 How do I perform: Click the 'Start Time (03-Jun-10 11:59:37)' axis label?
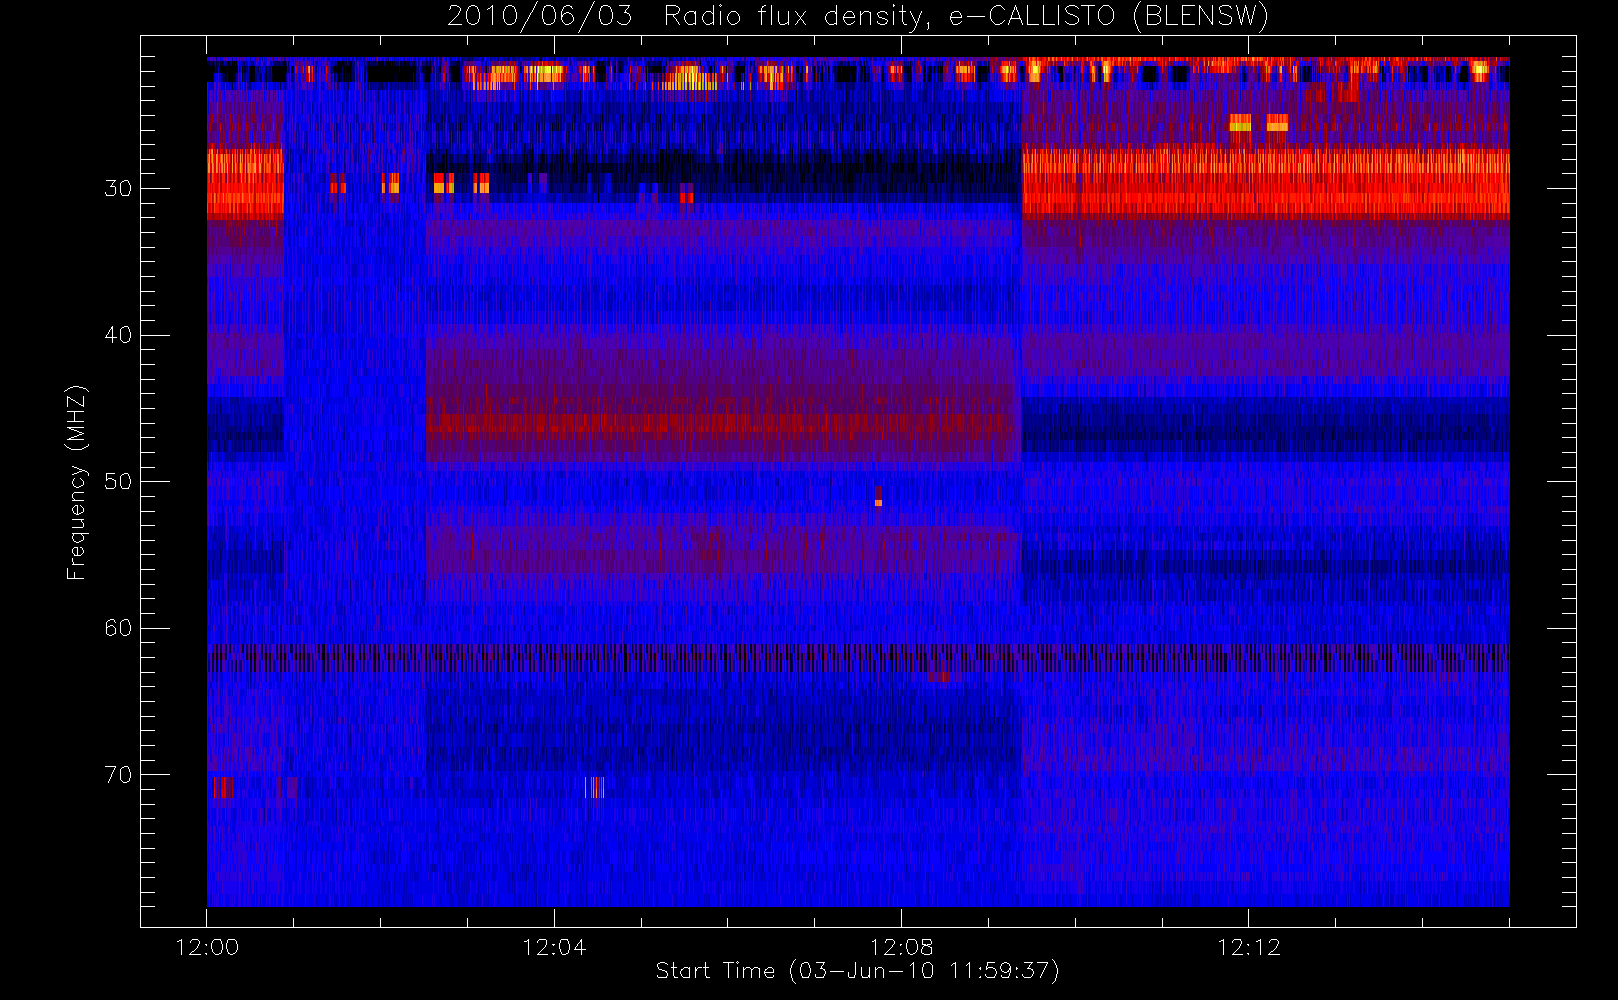(x=858, y=971)
